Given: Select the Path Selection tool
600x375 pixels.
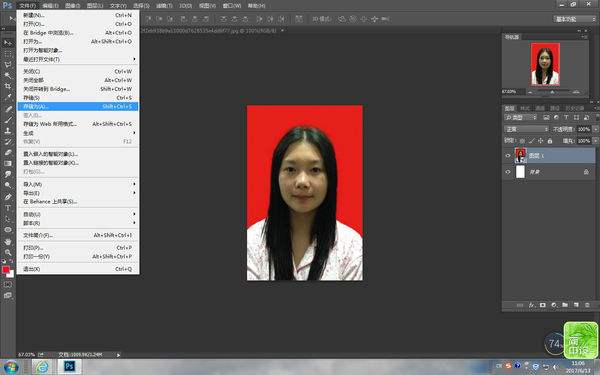Looking at the screenshot, I should [x=8, y=219].
